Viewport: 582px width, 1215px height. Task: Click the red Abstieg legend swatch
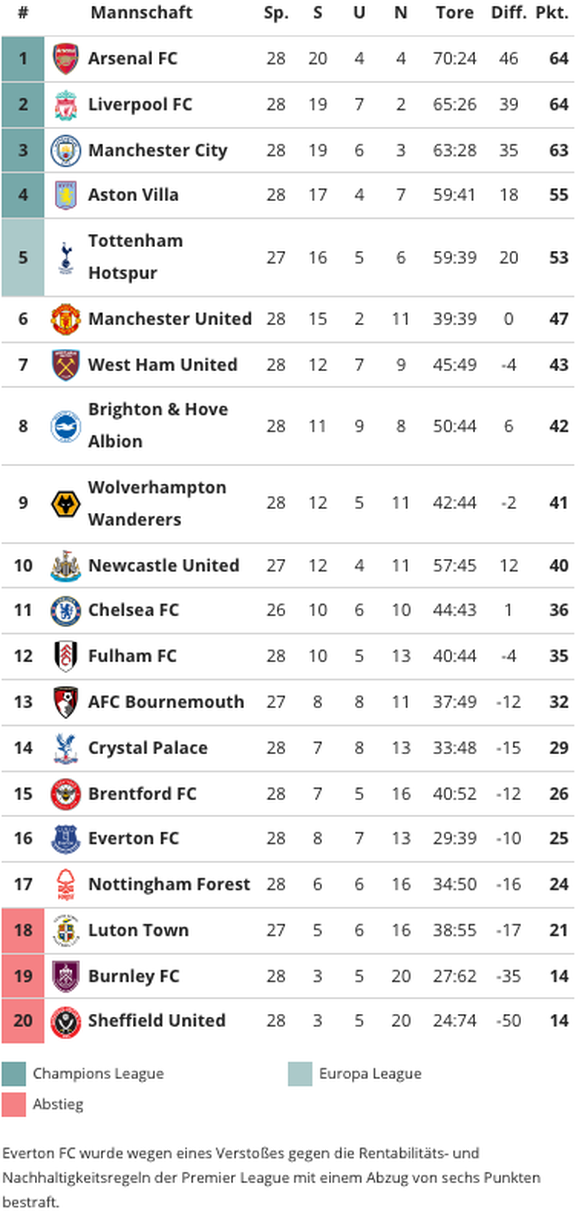point(13,1104)
